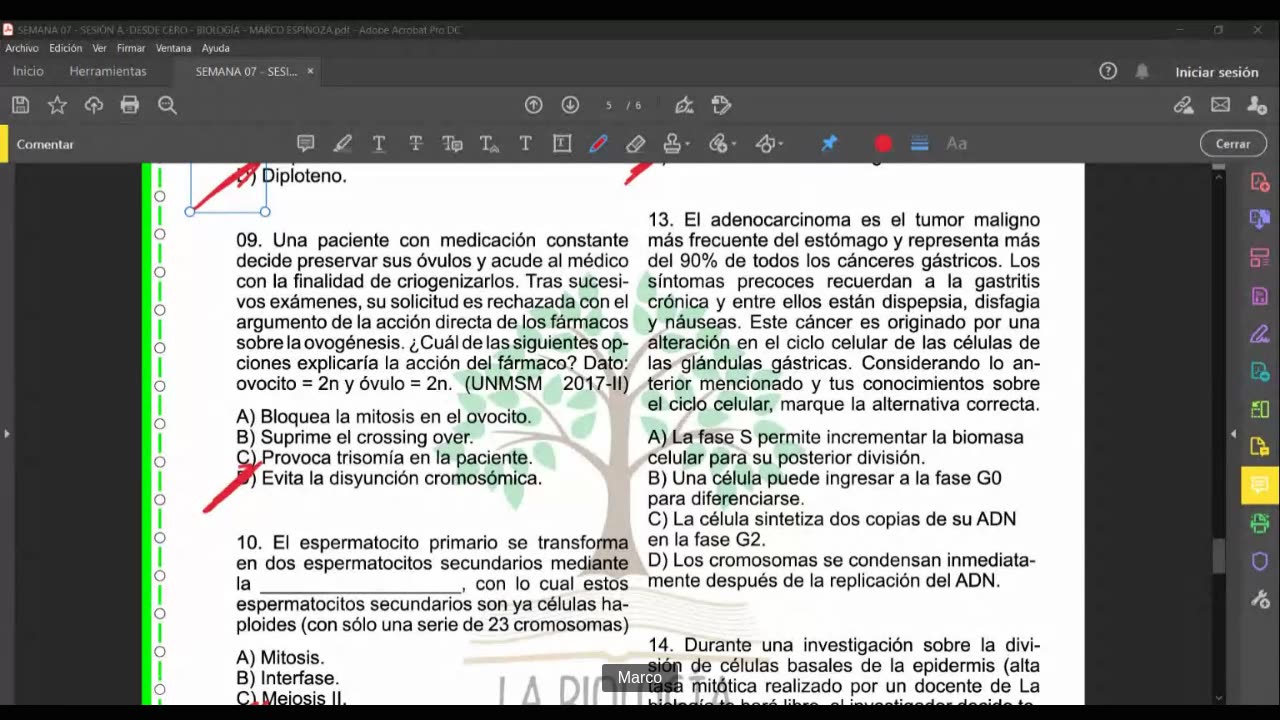
Task: Open the Aa text properties
Action: (957, 144)
